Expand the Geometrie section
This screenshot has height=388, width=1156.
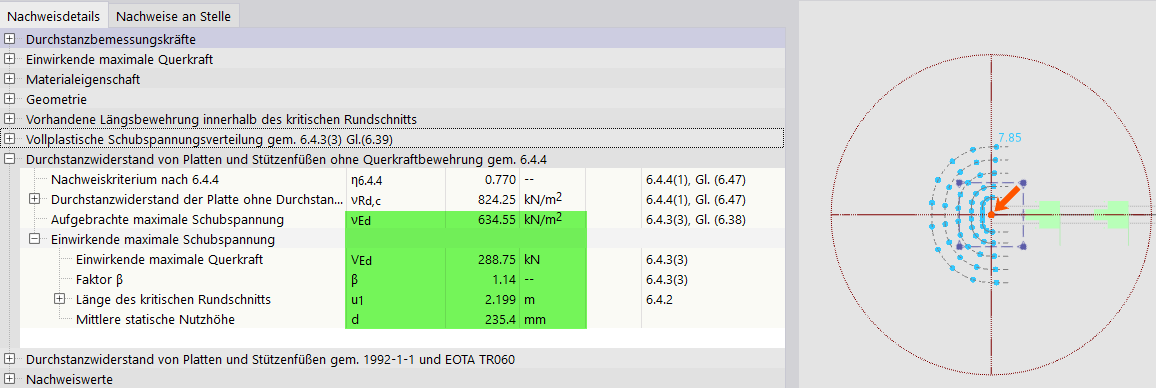tap(10, 98)
